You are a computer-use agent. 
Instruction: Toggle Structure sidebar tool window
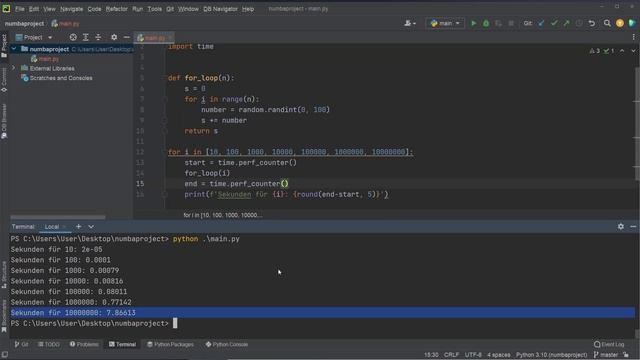coord(4,275)
